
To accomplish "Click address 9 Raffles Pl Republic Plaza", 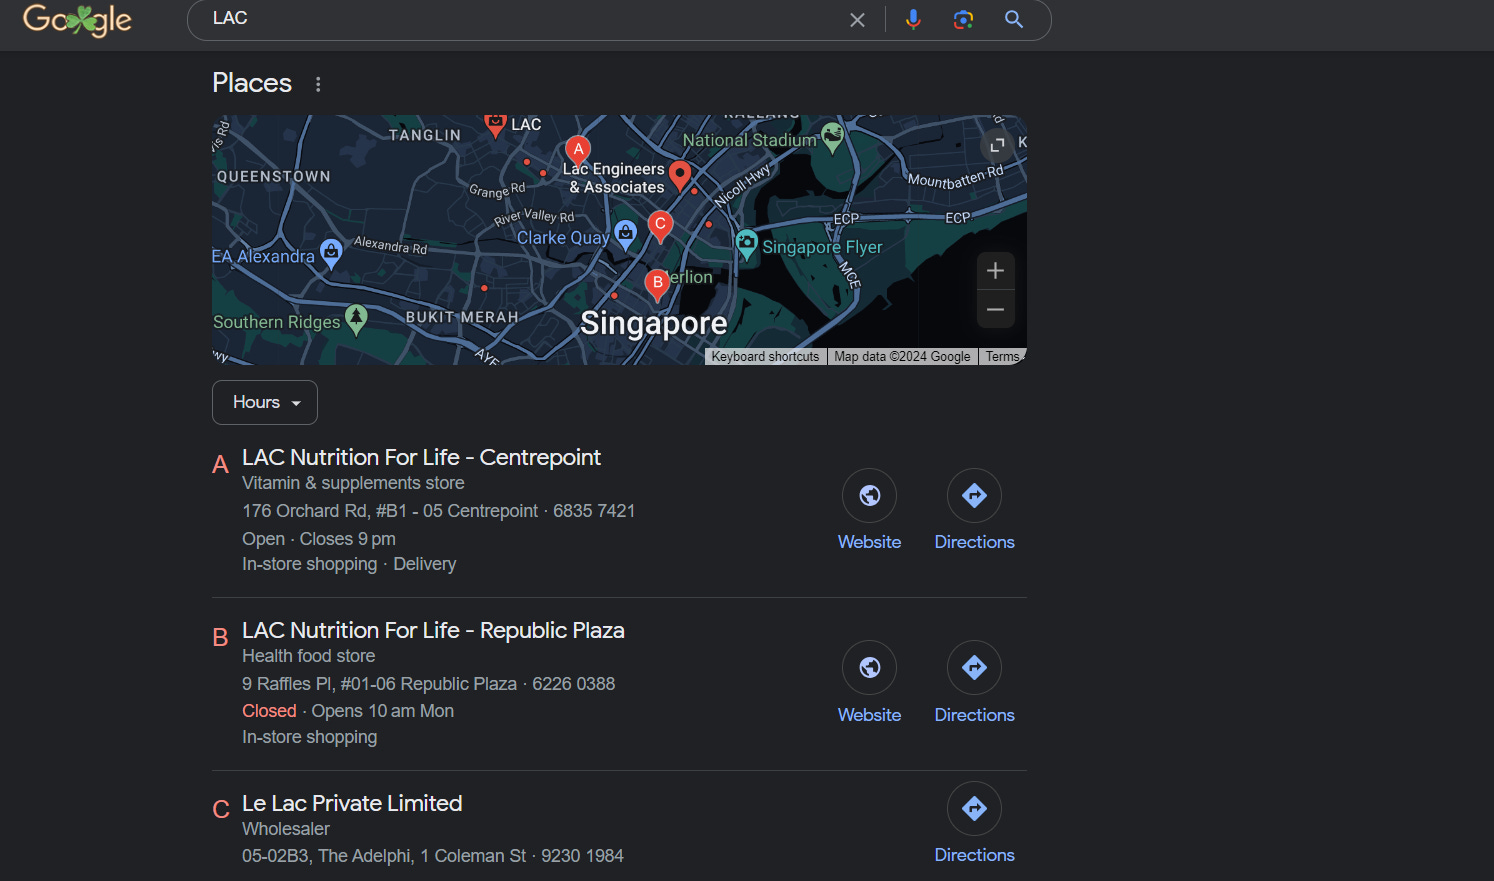I will tap(379, 684).
